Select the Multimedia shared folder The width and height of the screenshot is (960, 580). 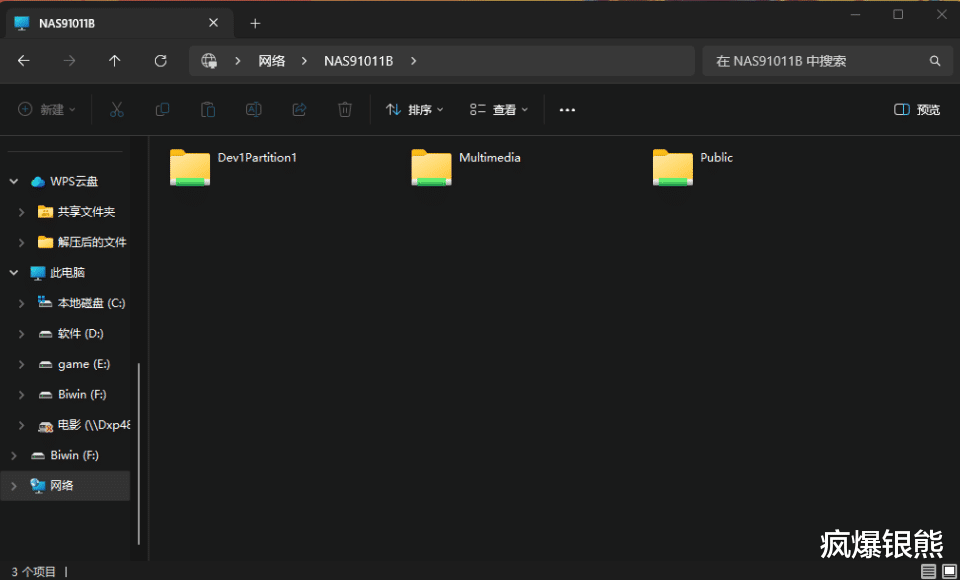click(432, 167)
